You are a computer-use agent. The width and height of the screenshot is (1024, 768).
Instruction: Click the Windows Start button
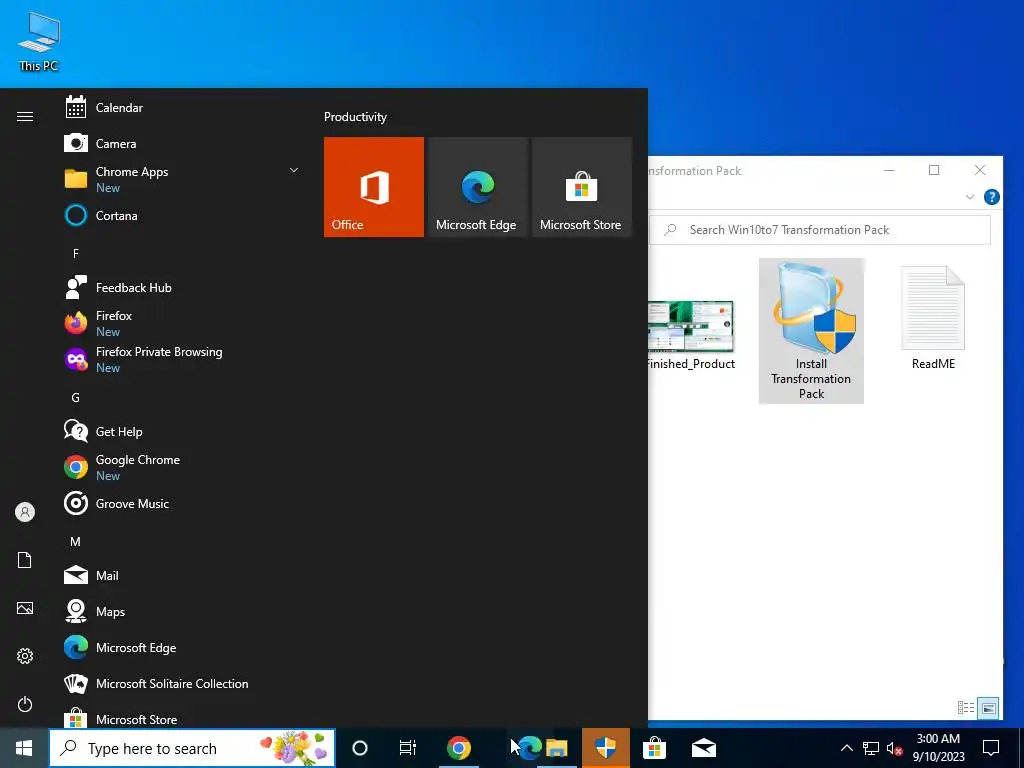[x=24, y=748]
